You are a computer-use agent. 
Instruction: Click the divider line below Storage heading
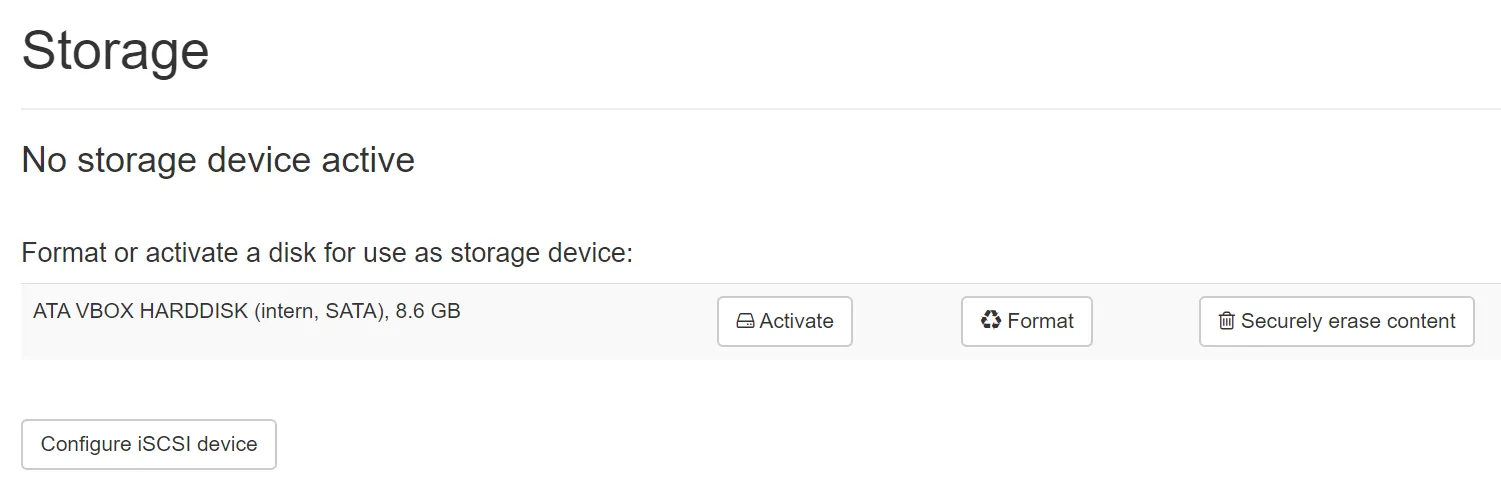coord(760,108)
